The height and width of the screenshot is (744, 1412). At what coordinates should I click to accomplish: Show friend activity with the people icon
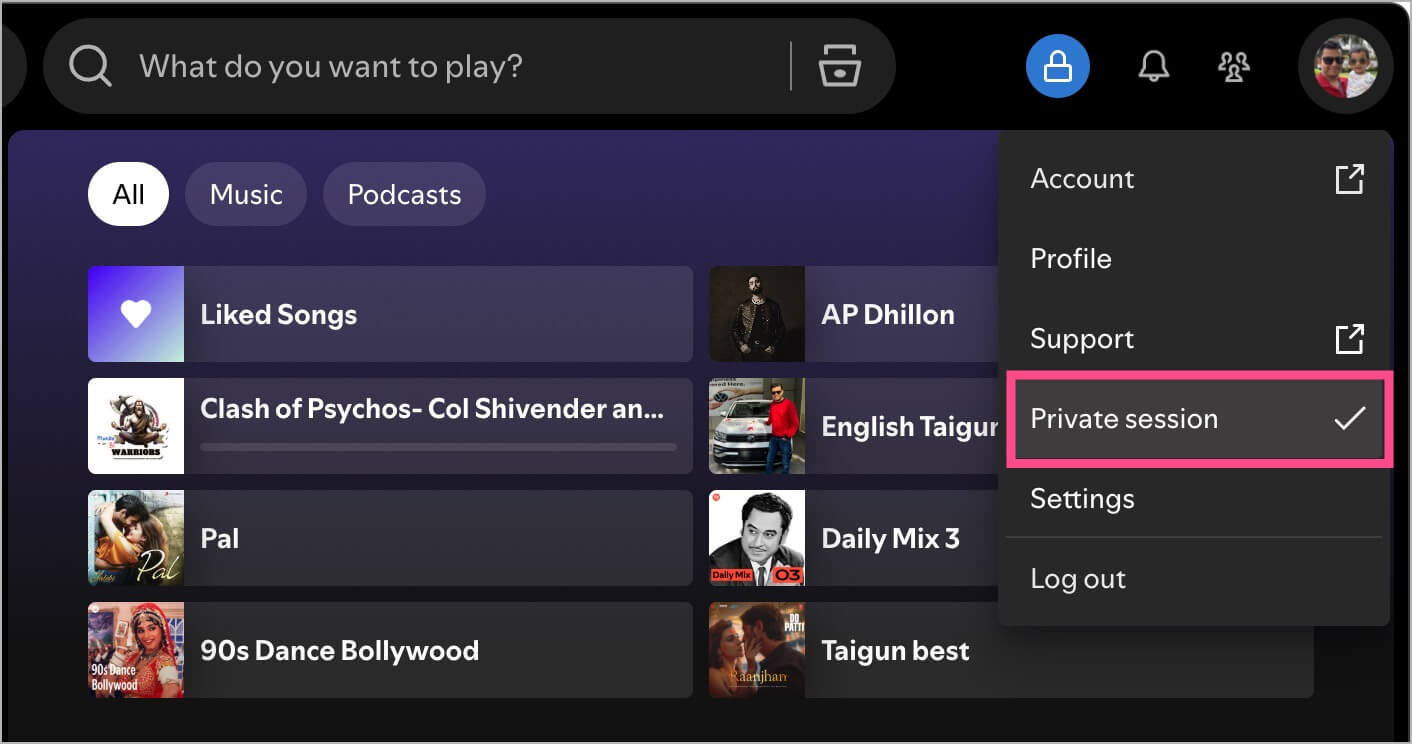1233,65
